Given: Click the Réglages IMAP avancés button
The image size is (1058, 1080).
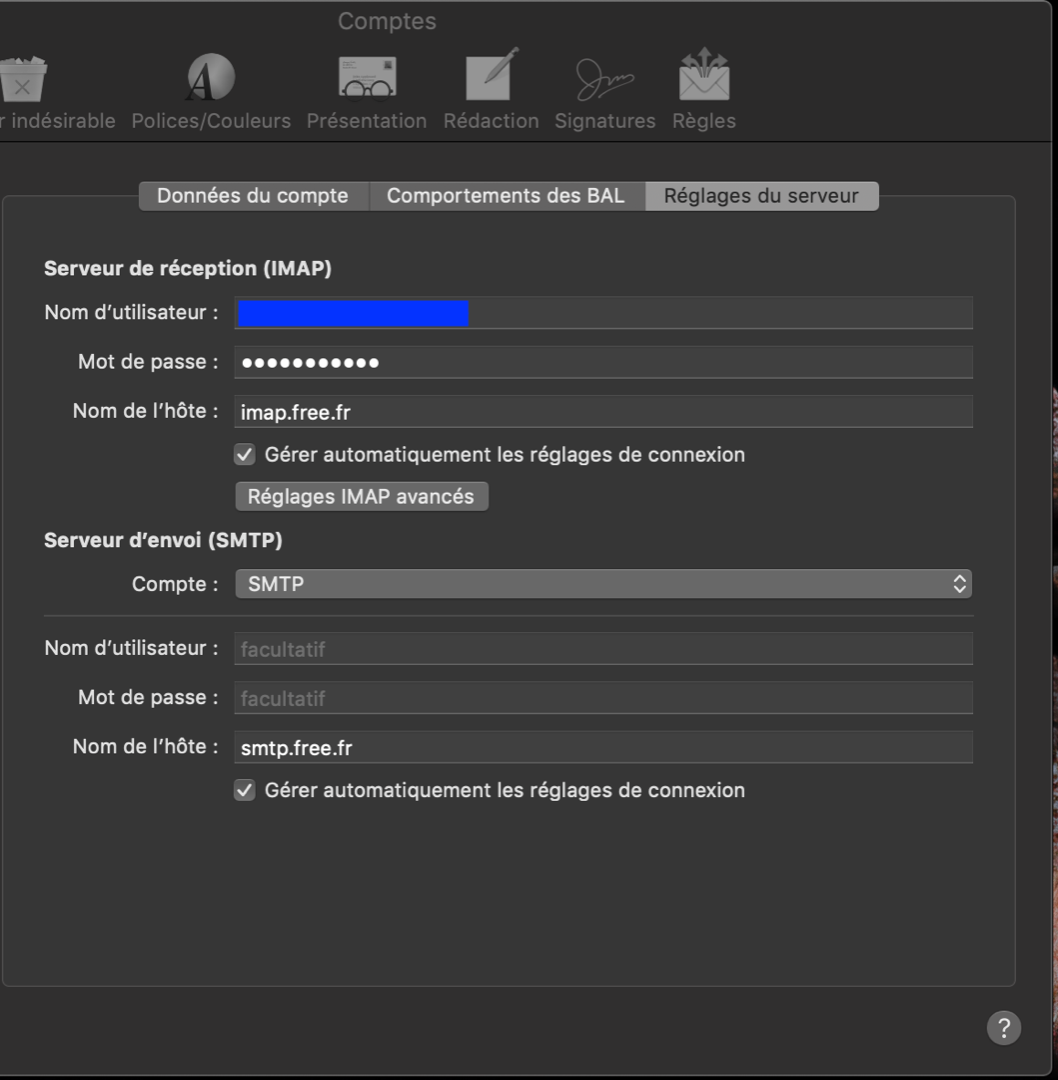Looking at the screenshot, I should click(361, 495).
